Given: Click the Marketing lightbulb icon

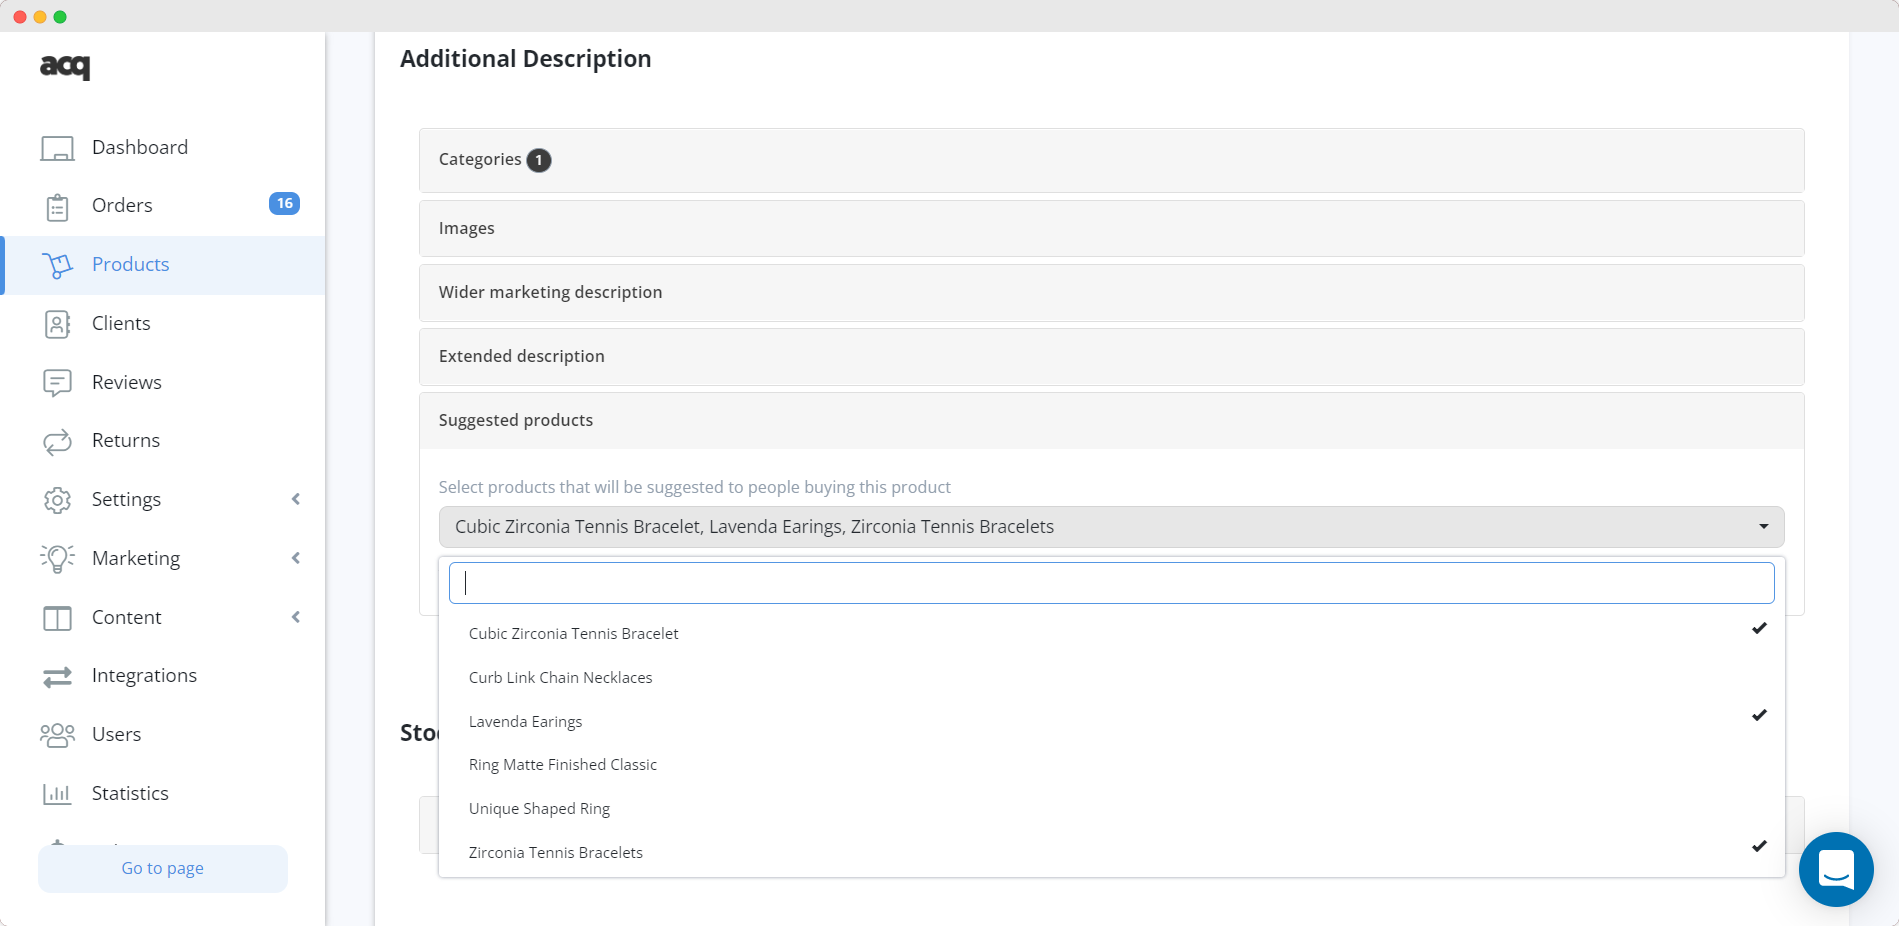Looking at the screenshot, I should [x=57, y=559].
